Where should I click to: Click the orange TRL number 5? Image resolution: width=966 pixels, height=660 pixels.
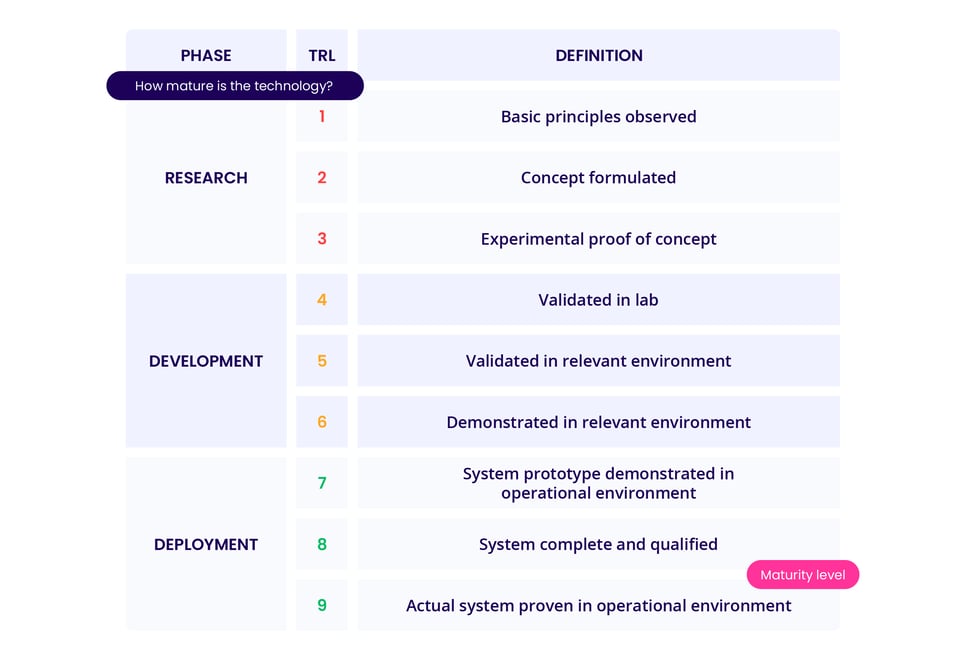click(x=322, y=361)
